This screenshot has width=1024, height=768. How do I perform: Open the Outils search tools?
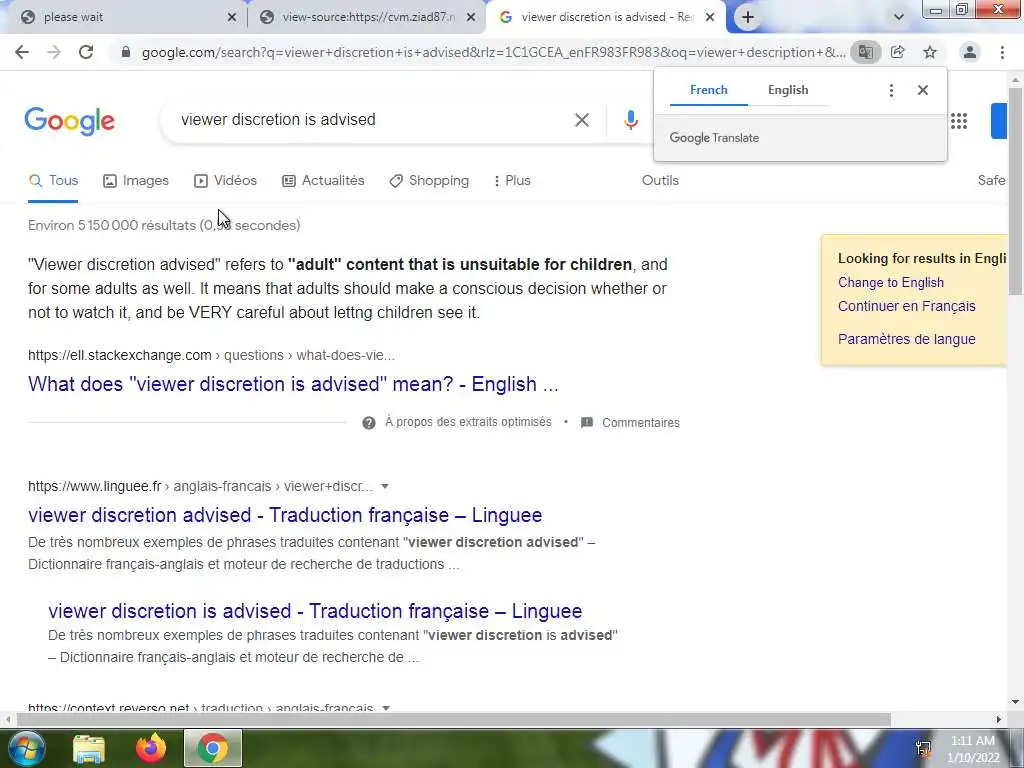[x=660, y=181]
